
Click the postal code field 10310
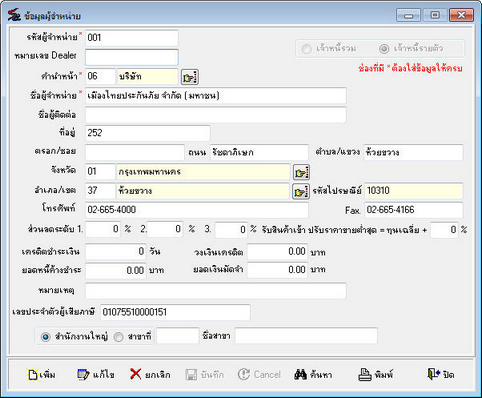tap(414, 191)
